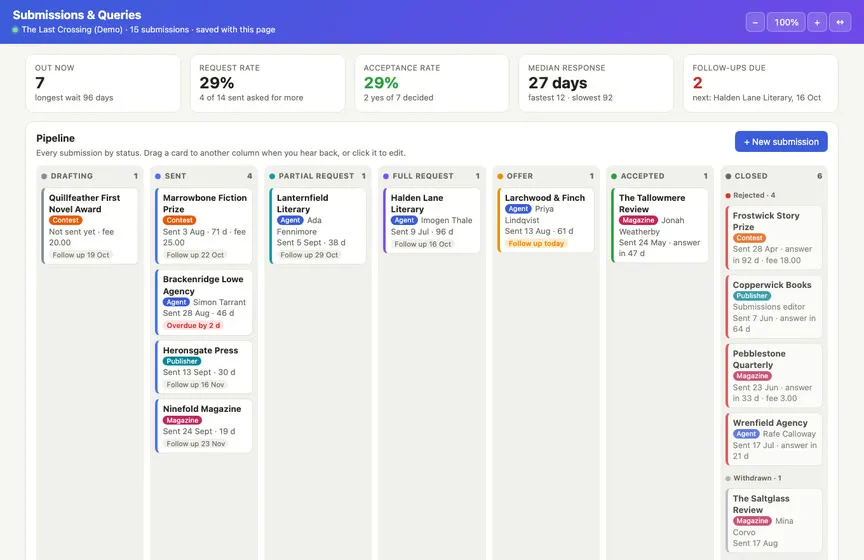The height and width of the screenshot is (560, 864).
Task: Open the Brackenridge Lowe Agency card
Action: [204, 302]
